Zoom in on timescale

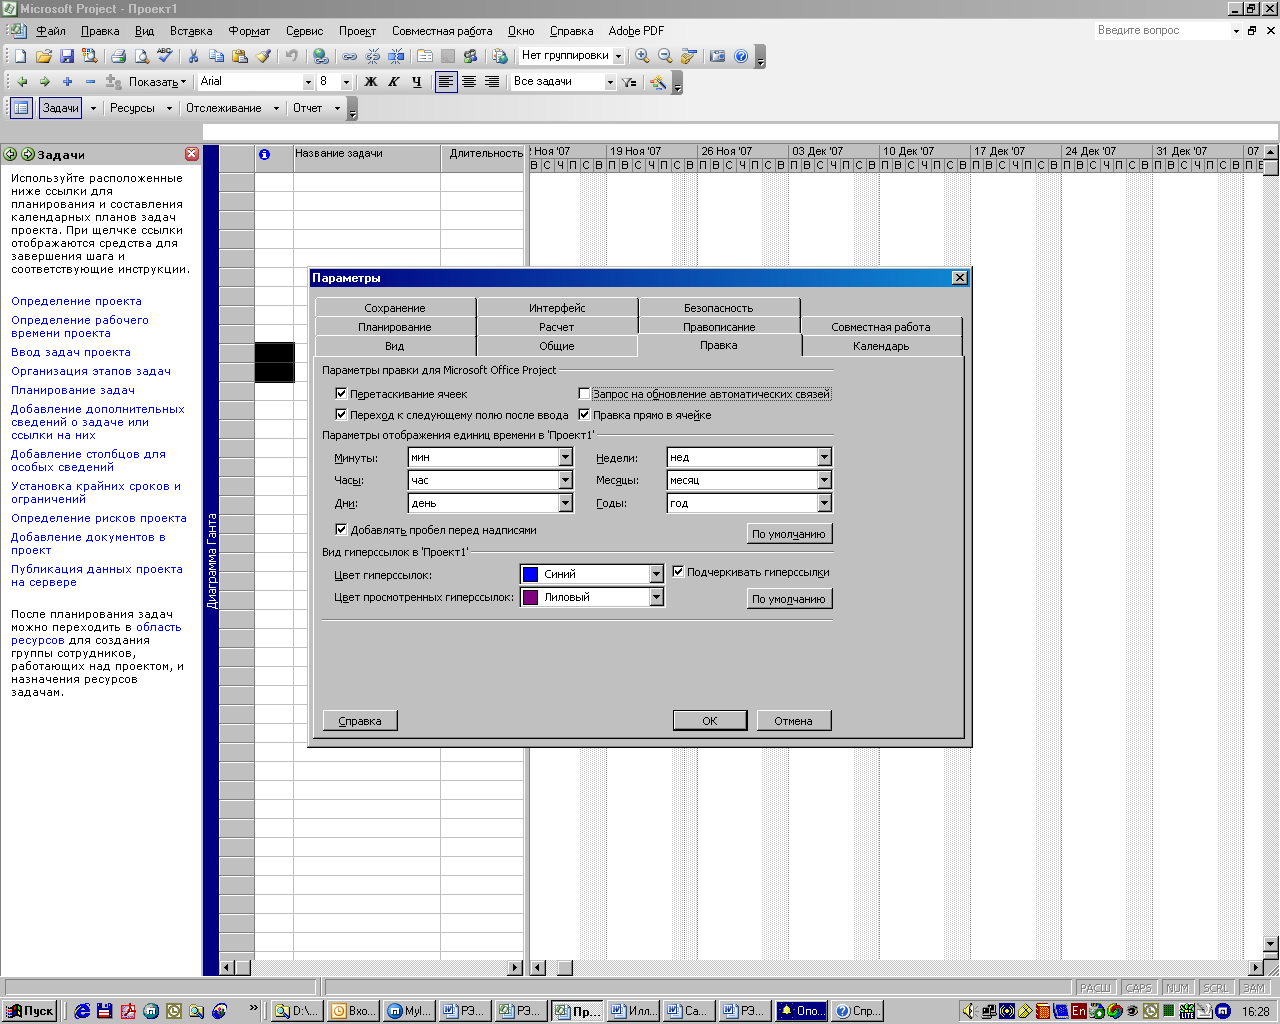point(642,56)
